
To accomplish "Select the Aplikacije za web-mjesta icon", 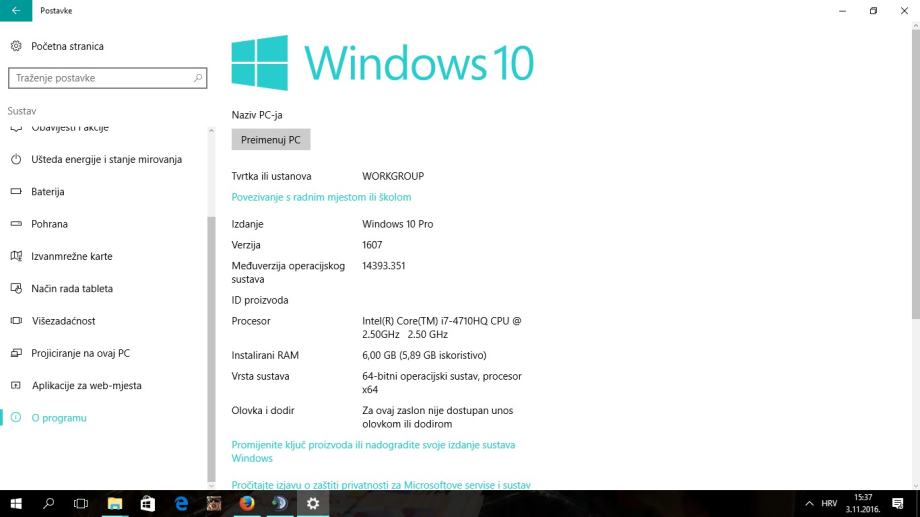I will pyautogui.click(x=16, y=385).
